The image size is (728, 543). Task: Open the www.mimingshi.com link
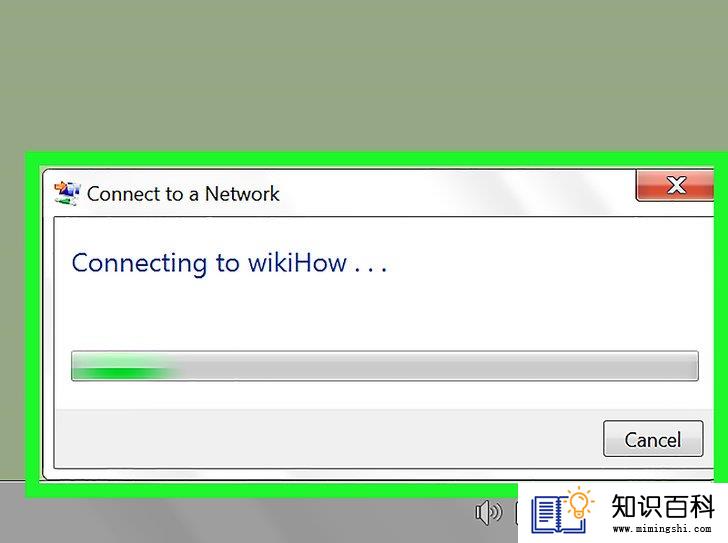click(x=662, y=529)
